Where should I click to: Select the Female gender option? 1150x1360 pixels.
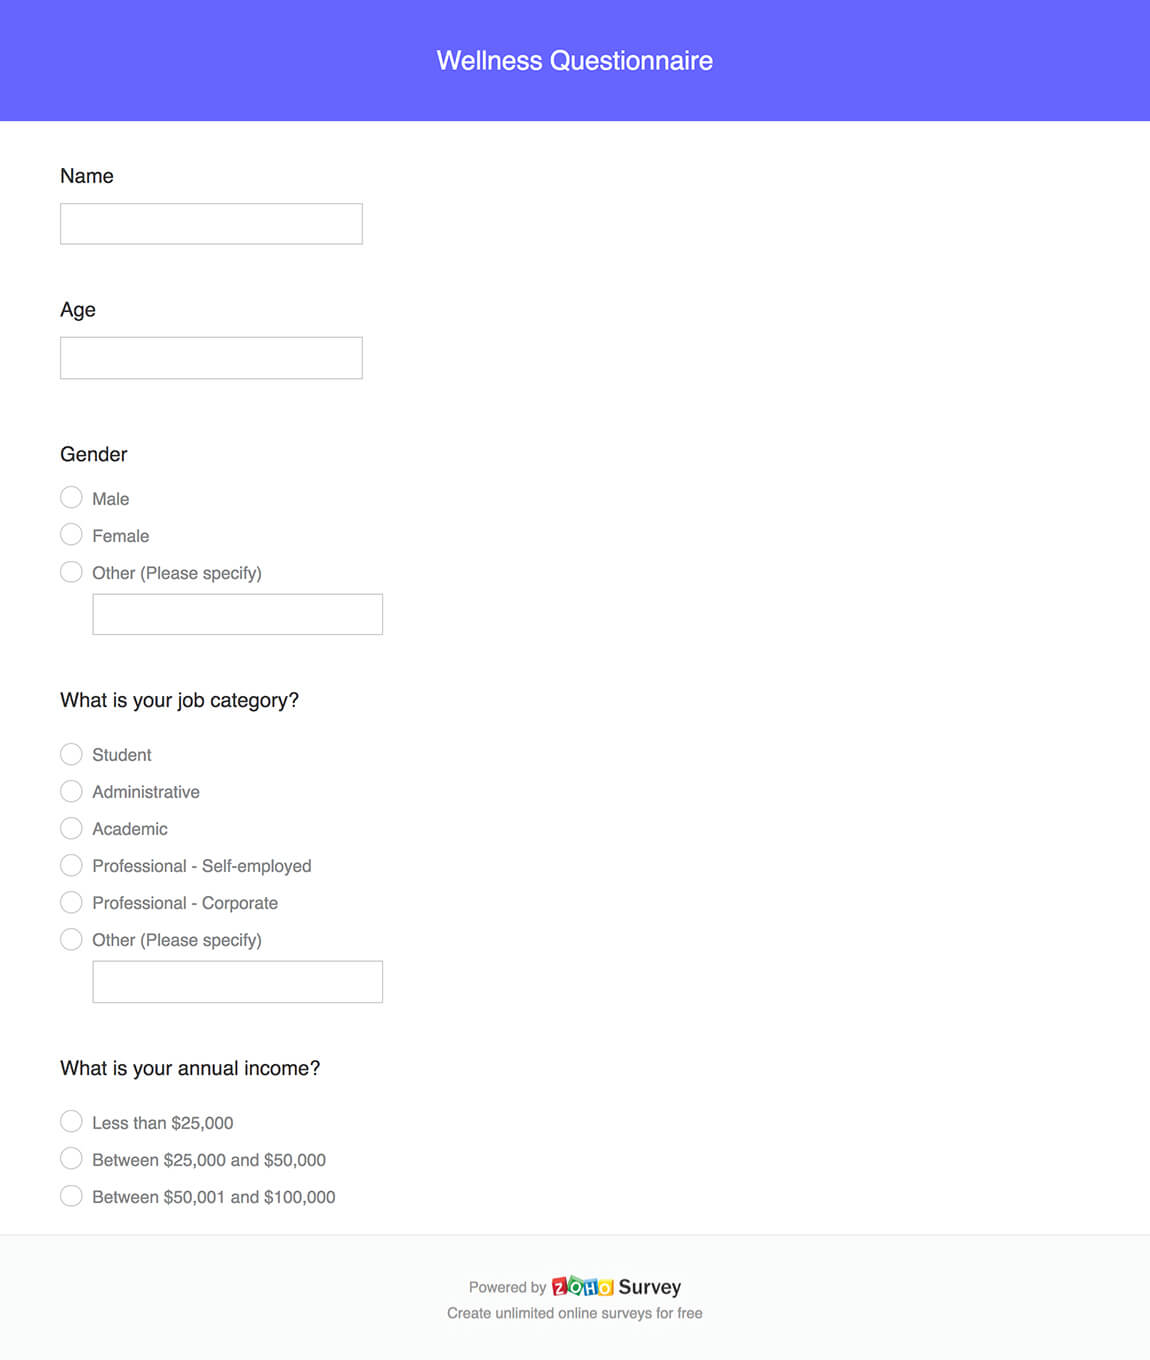pyautogui.click(x=71, y=534)
